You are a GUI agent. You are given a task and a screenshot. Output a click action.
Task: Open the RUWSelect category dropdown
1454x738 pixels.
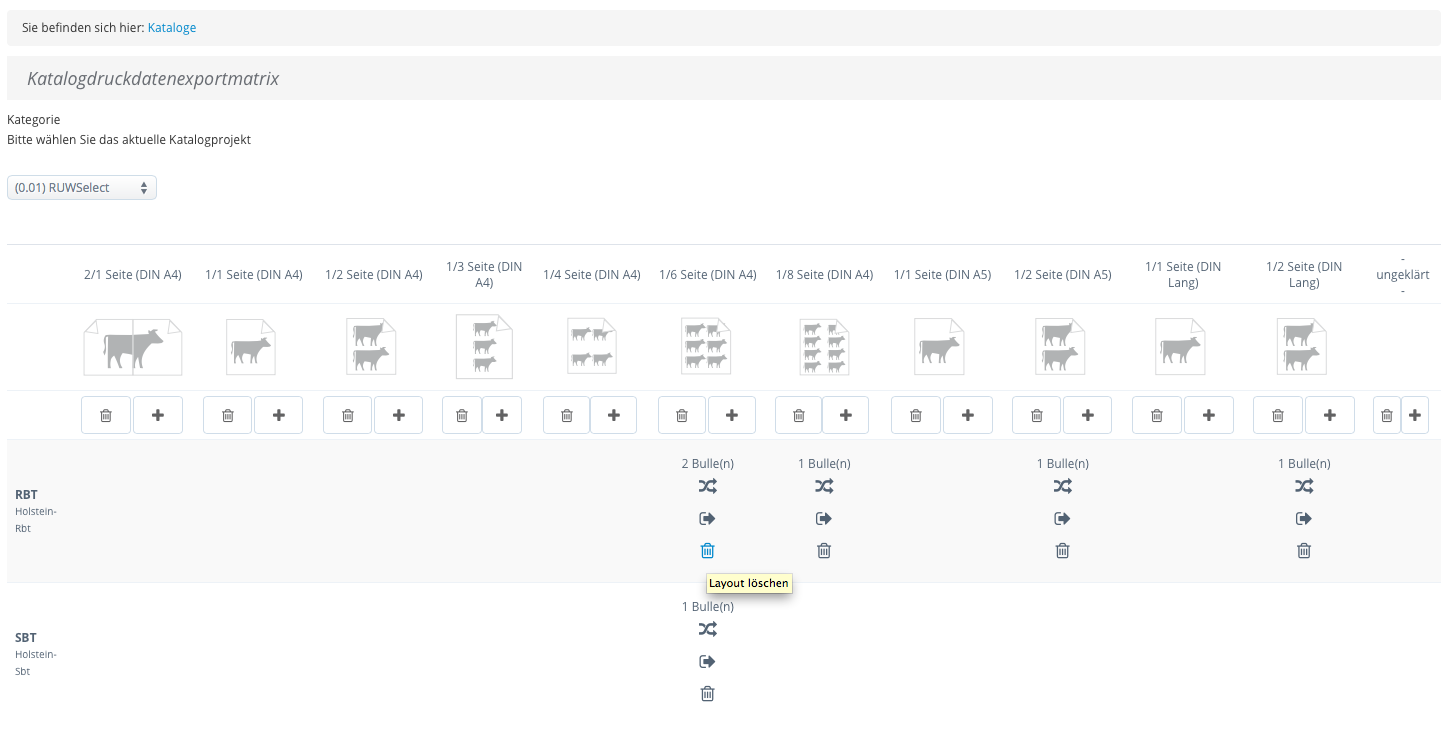coord(82,188)
